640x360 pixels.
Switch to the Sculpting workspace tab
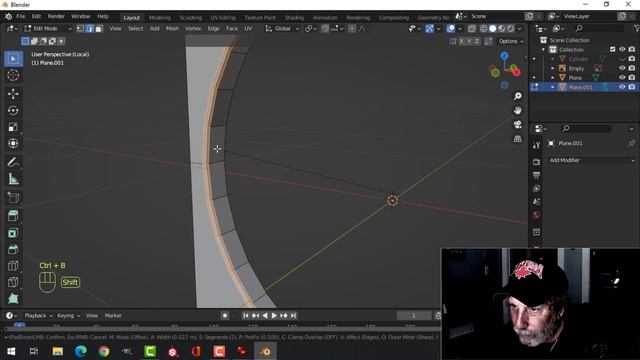(x=191, y=18)
